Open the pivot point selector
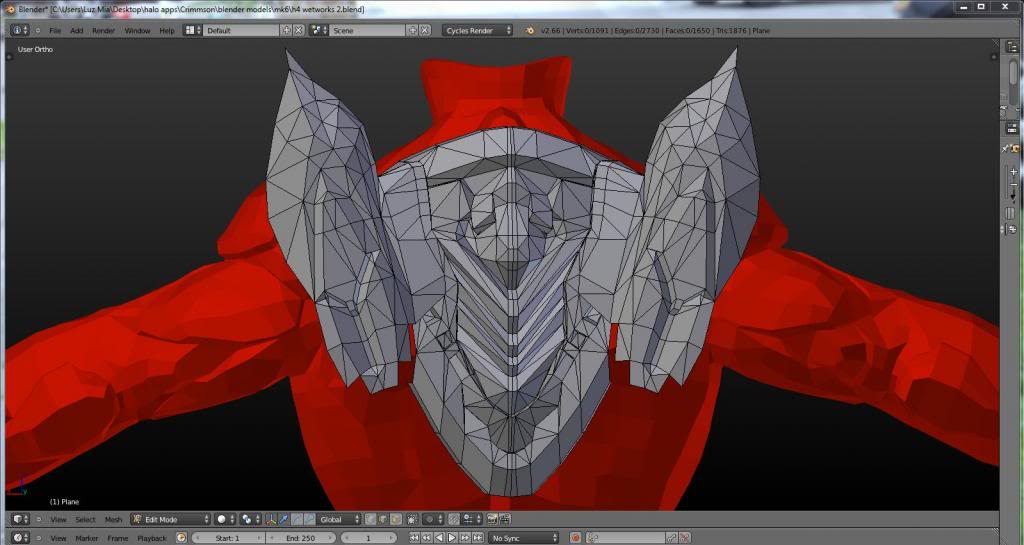The image size is (1024, 545). 249,520
